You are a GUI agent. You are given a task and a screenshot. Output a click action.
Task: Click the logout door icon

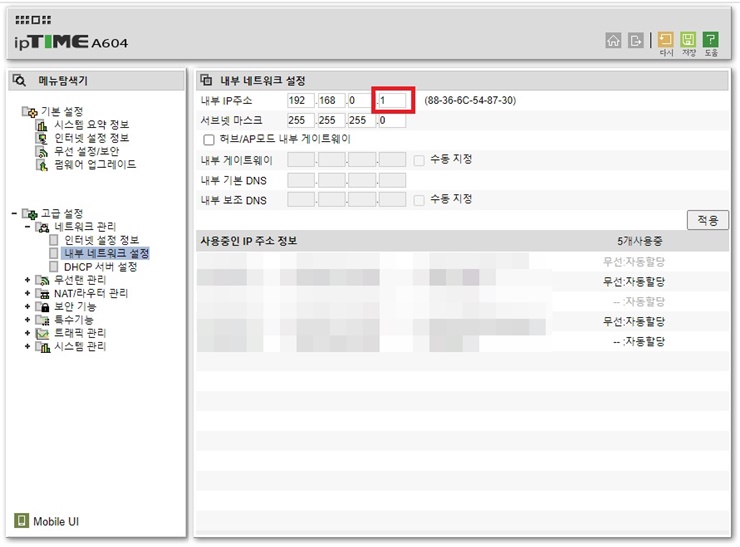click(636, 41)
